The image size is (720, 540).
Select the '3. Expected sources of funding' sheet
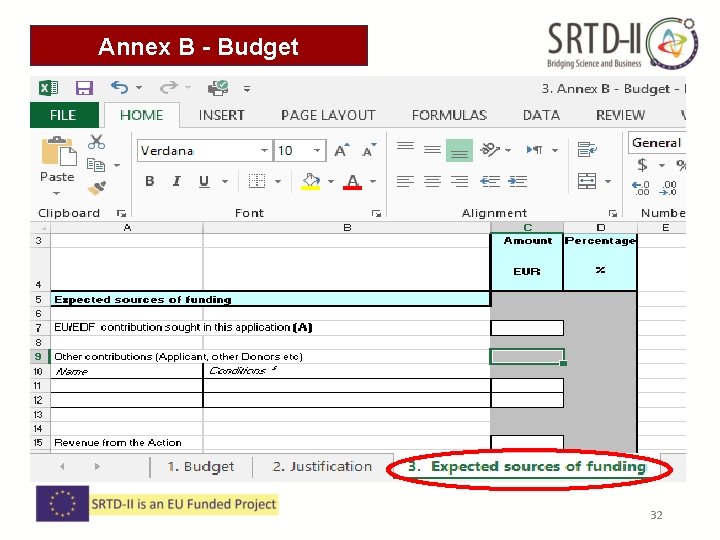527,467
